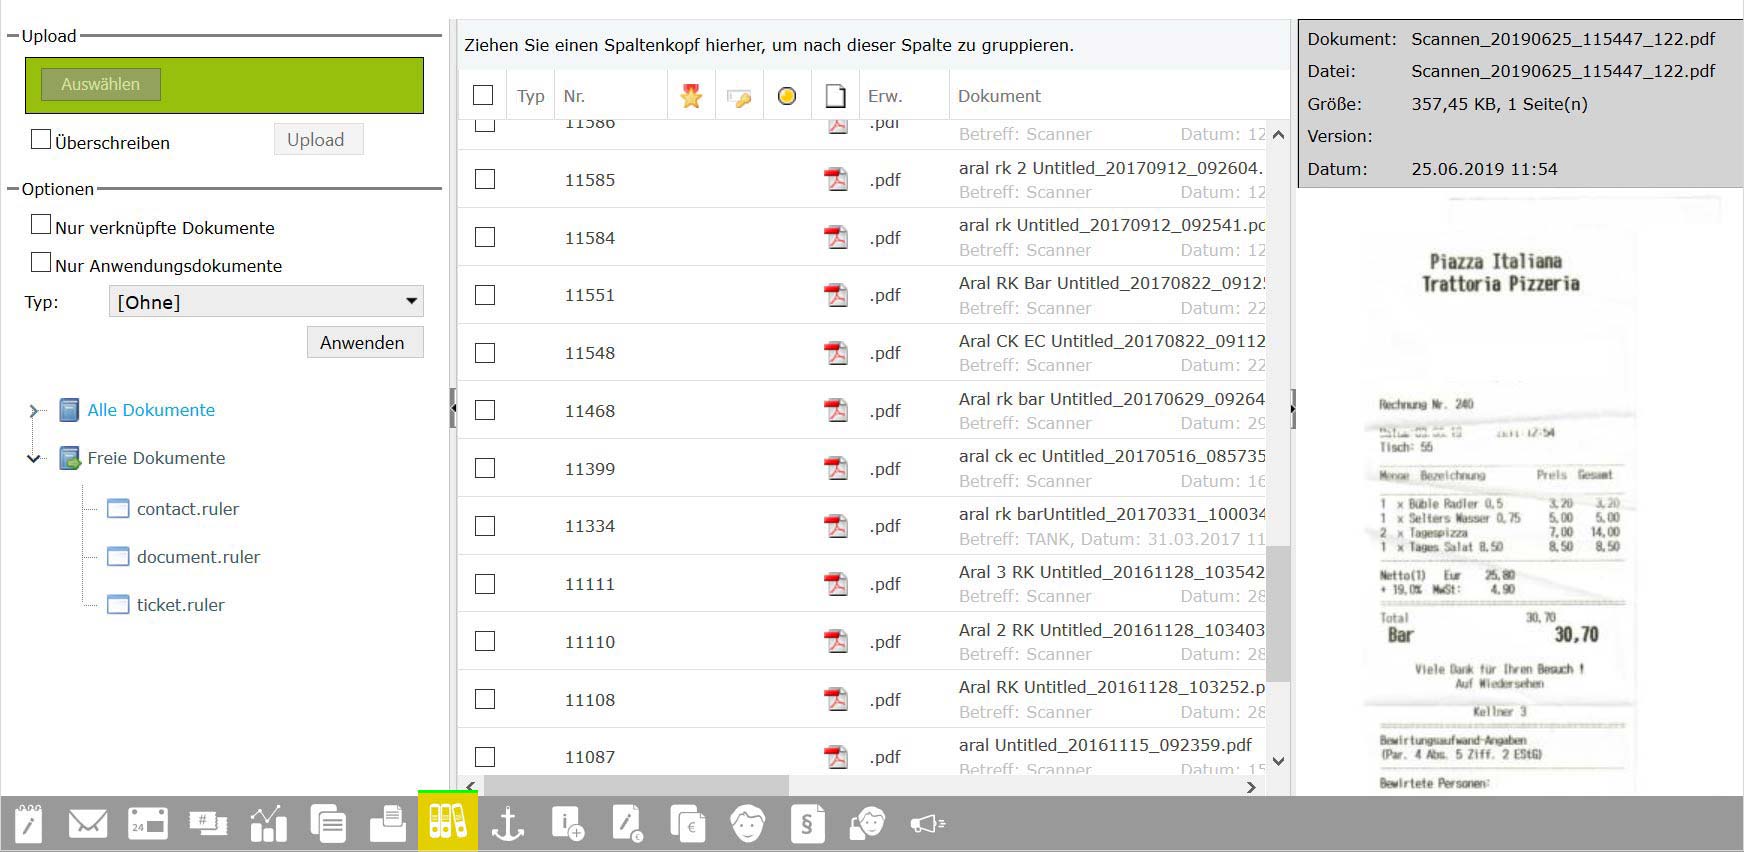
Task: Sort by the Typ column header
Action: 531,96
